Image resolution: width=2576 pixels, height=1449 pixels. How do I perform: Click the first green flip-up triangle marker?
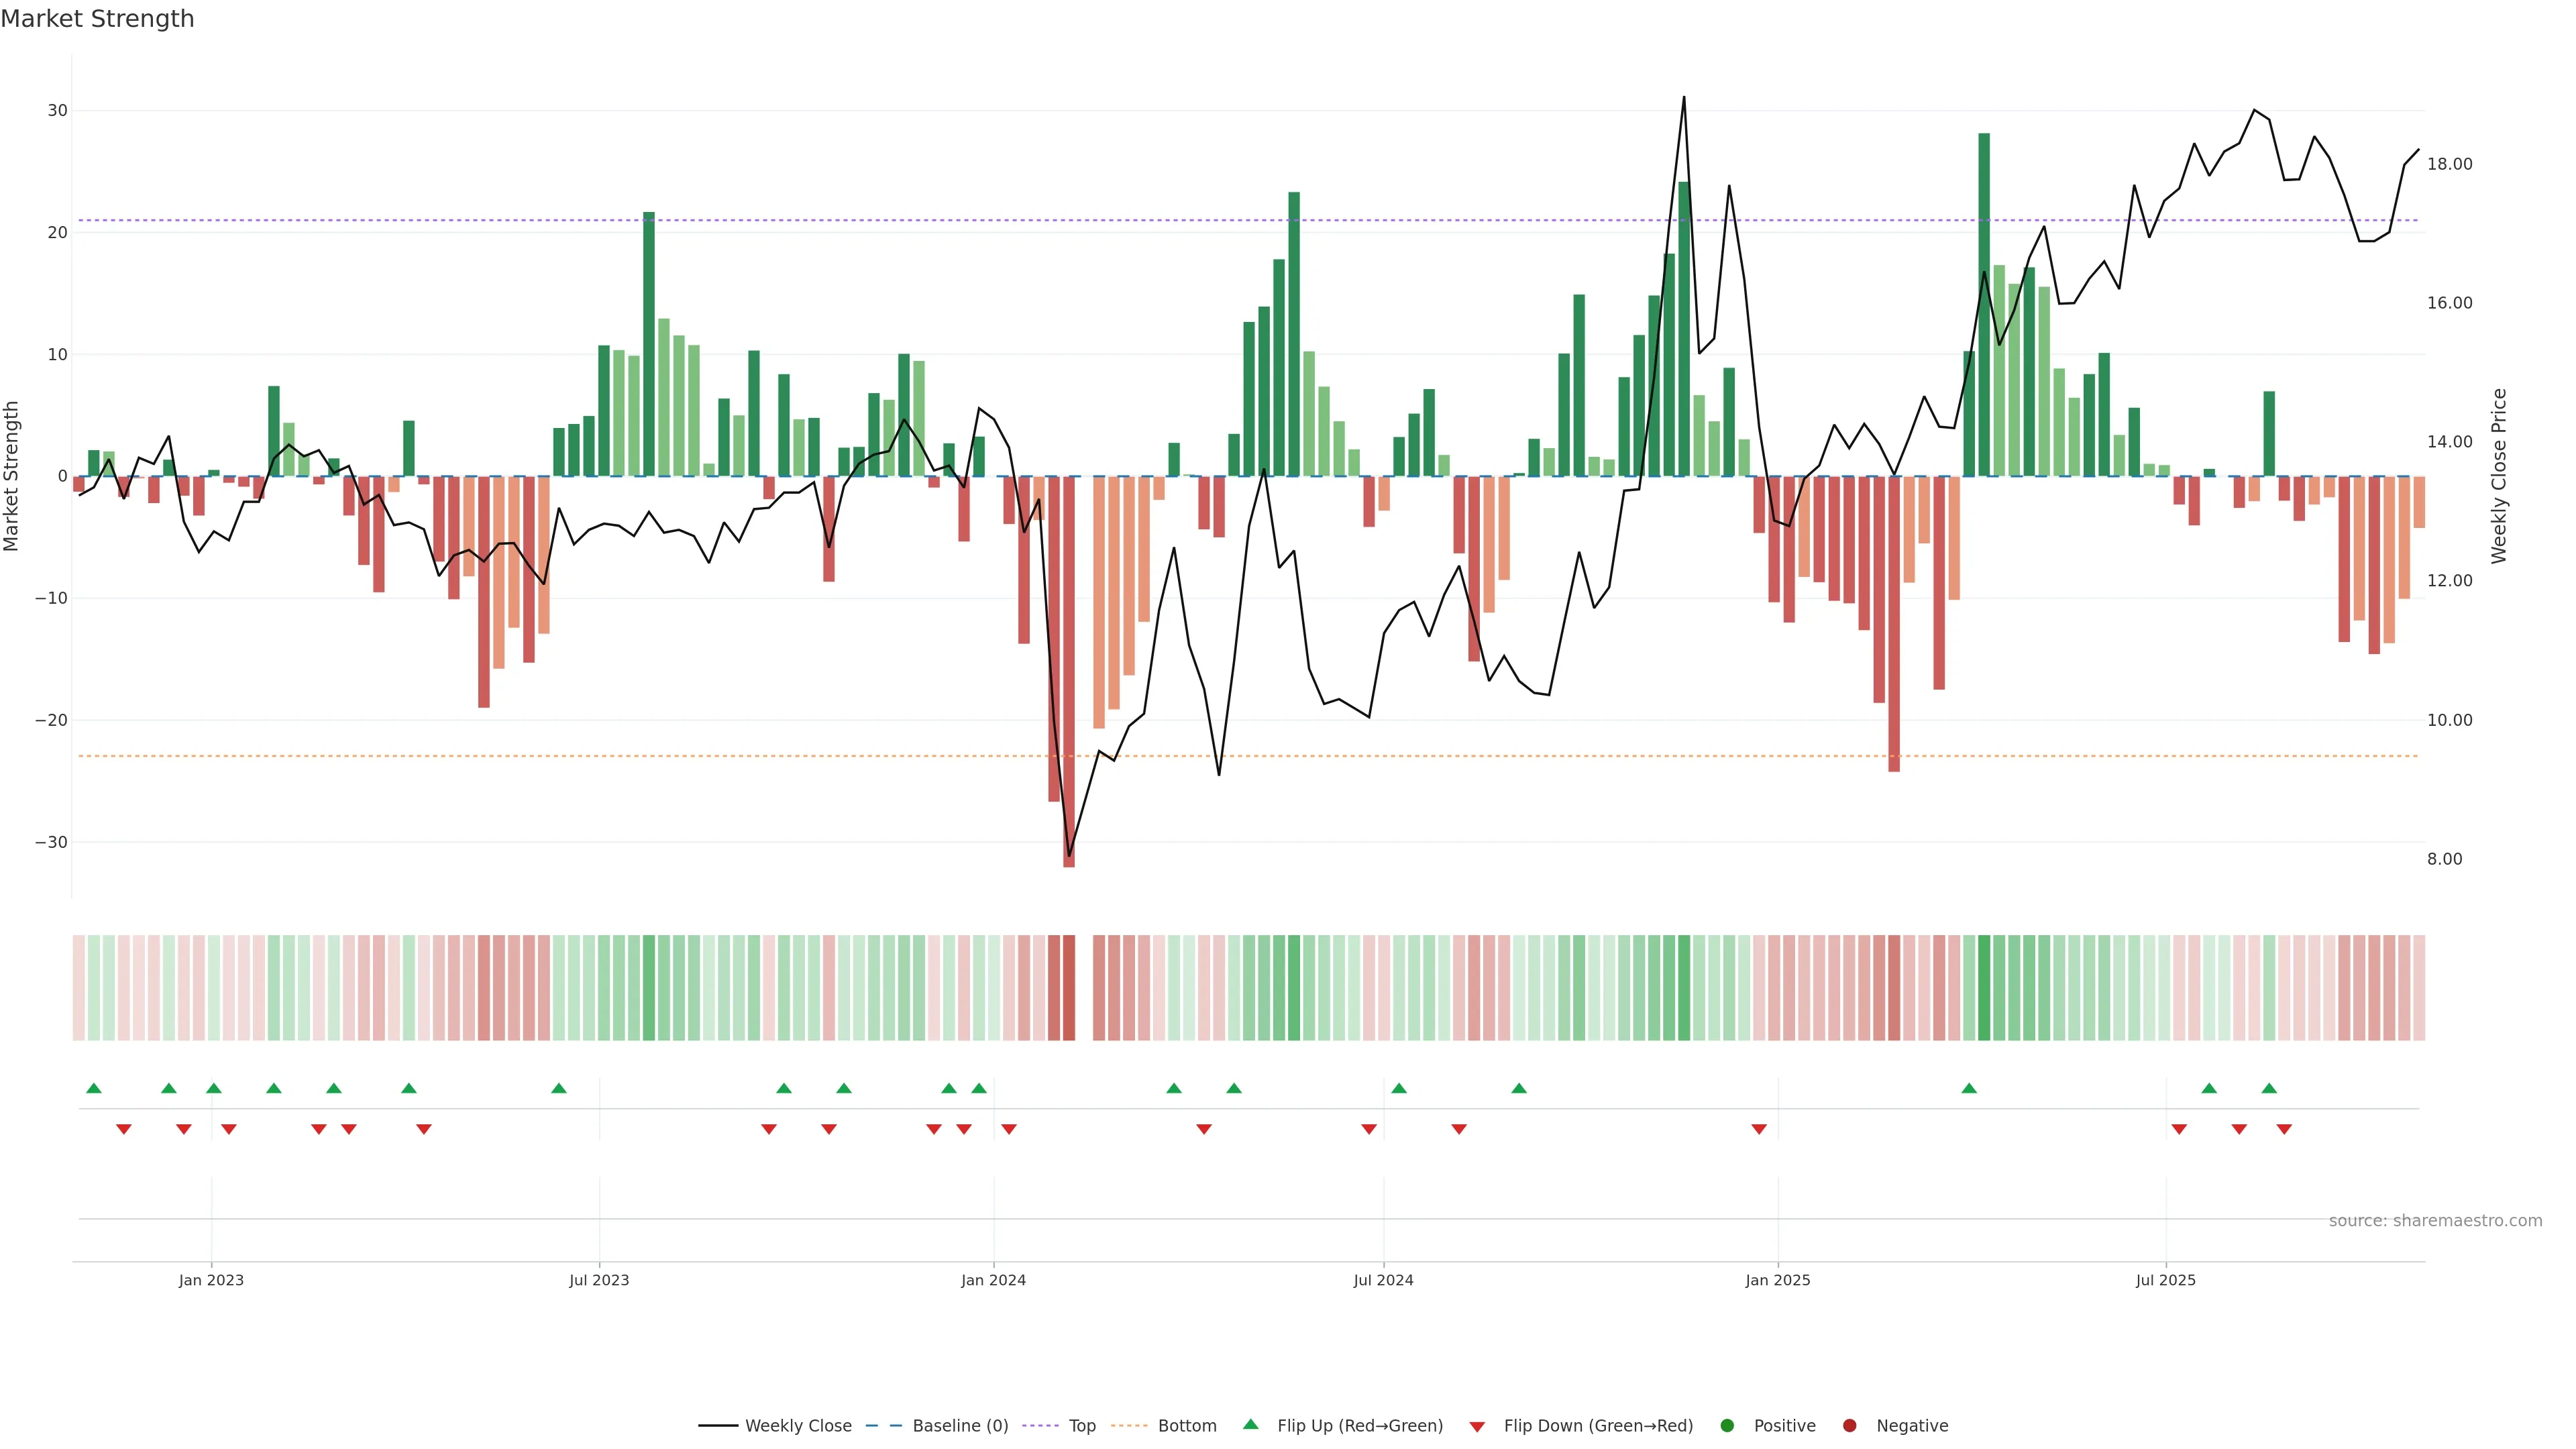point(94,1088)
